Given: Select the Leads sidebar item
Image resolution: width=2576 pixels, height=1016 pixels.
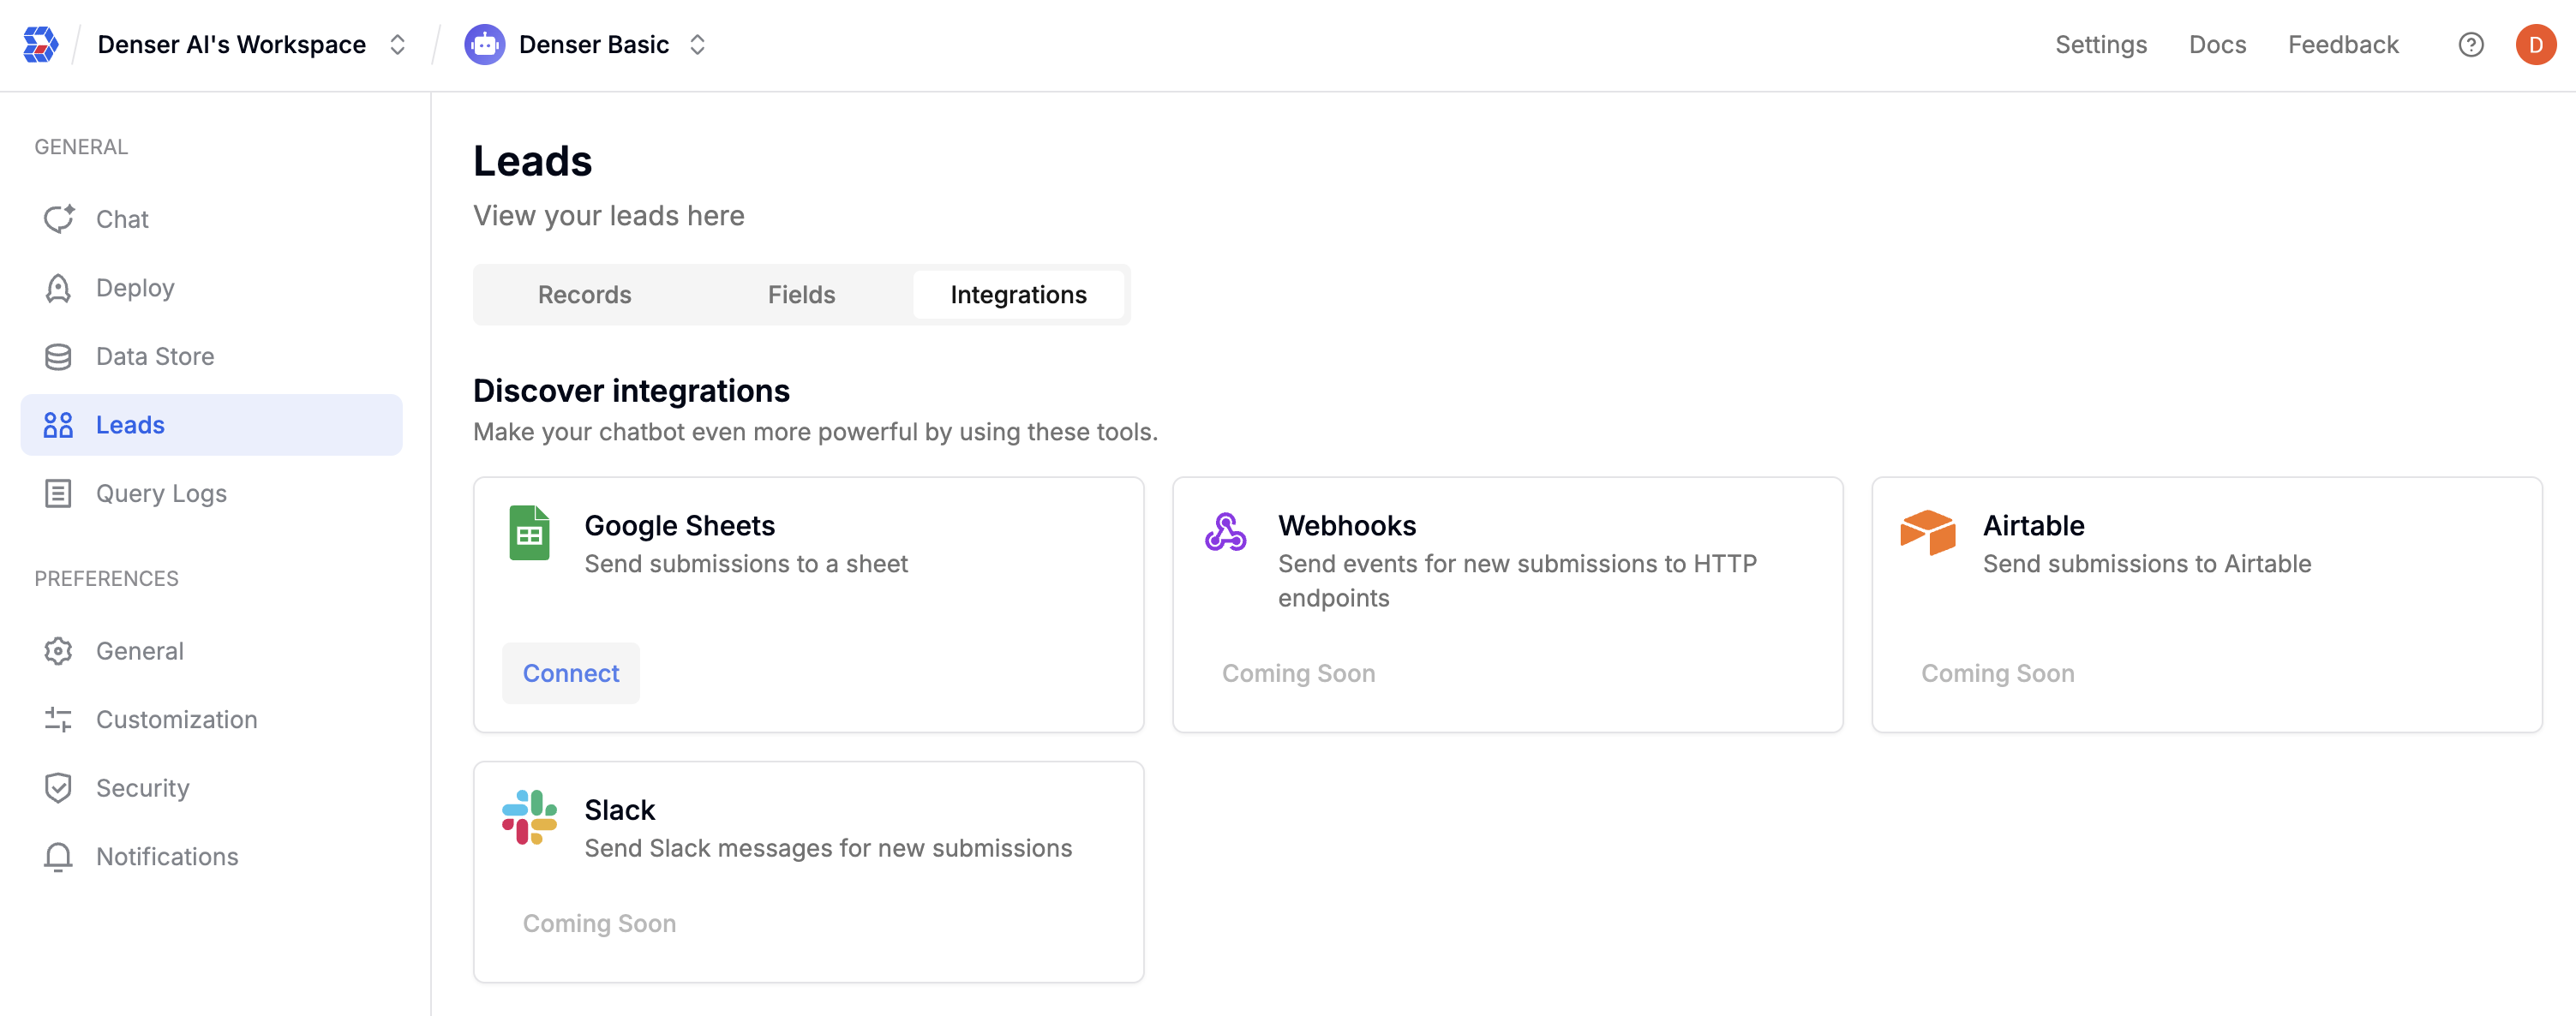Looking at the screenshot, I should (212, 425).
